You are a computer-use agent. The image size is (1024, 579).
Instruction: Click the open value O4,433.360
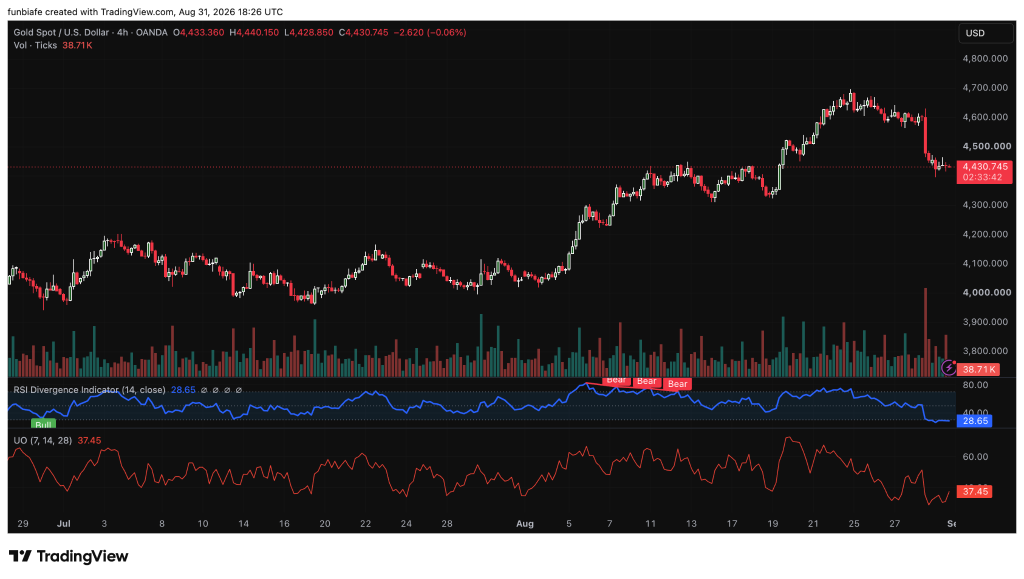[x=199, y=32]
